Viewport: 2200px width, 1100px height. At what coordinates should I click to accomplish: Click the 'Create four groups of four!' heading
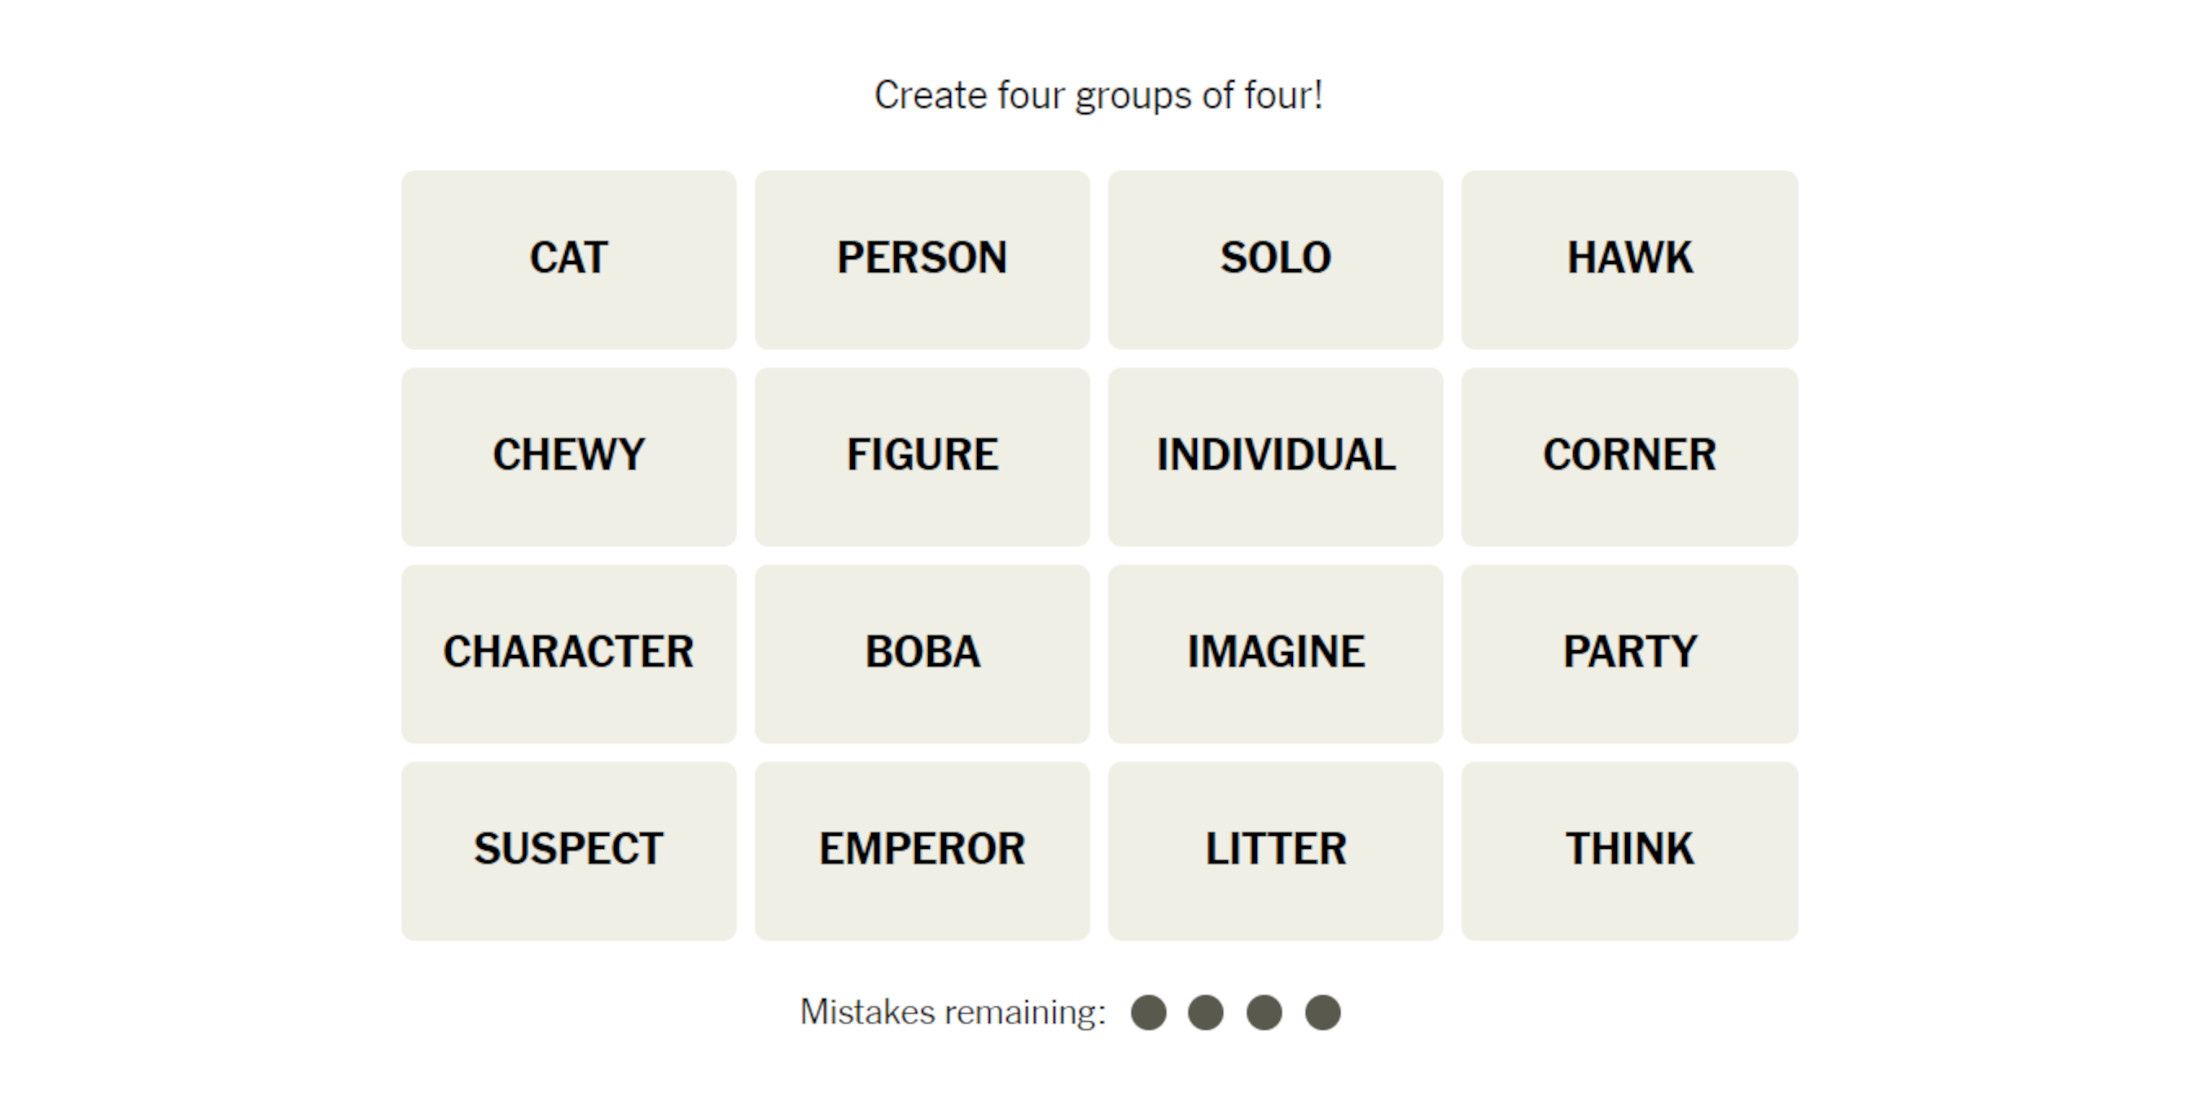[1098, 96]
